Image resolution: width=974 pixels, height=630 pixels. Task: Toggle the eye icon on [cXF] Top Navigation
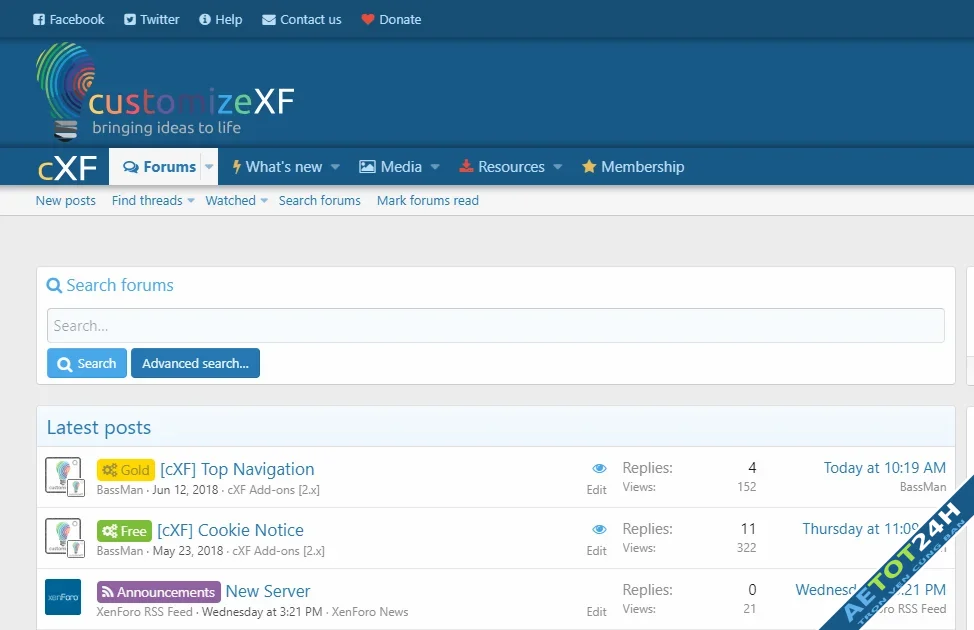click(x=599, y=467)
